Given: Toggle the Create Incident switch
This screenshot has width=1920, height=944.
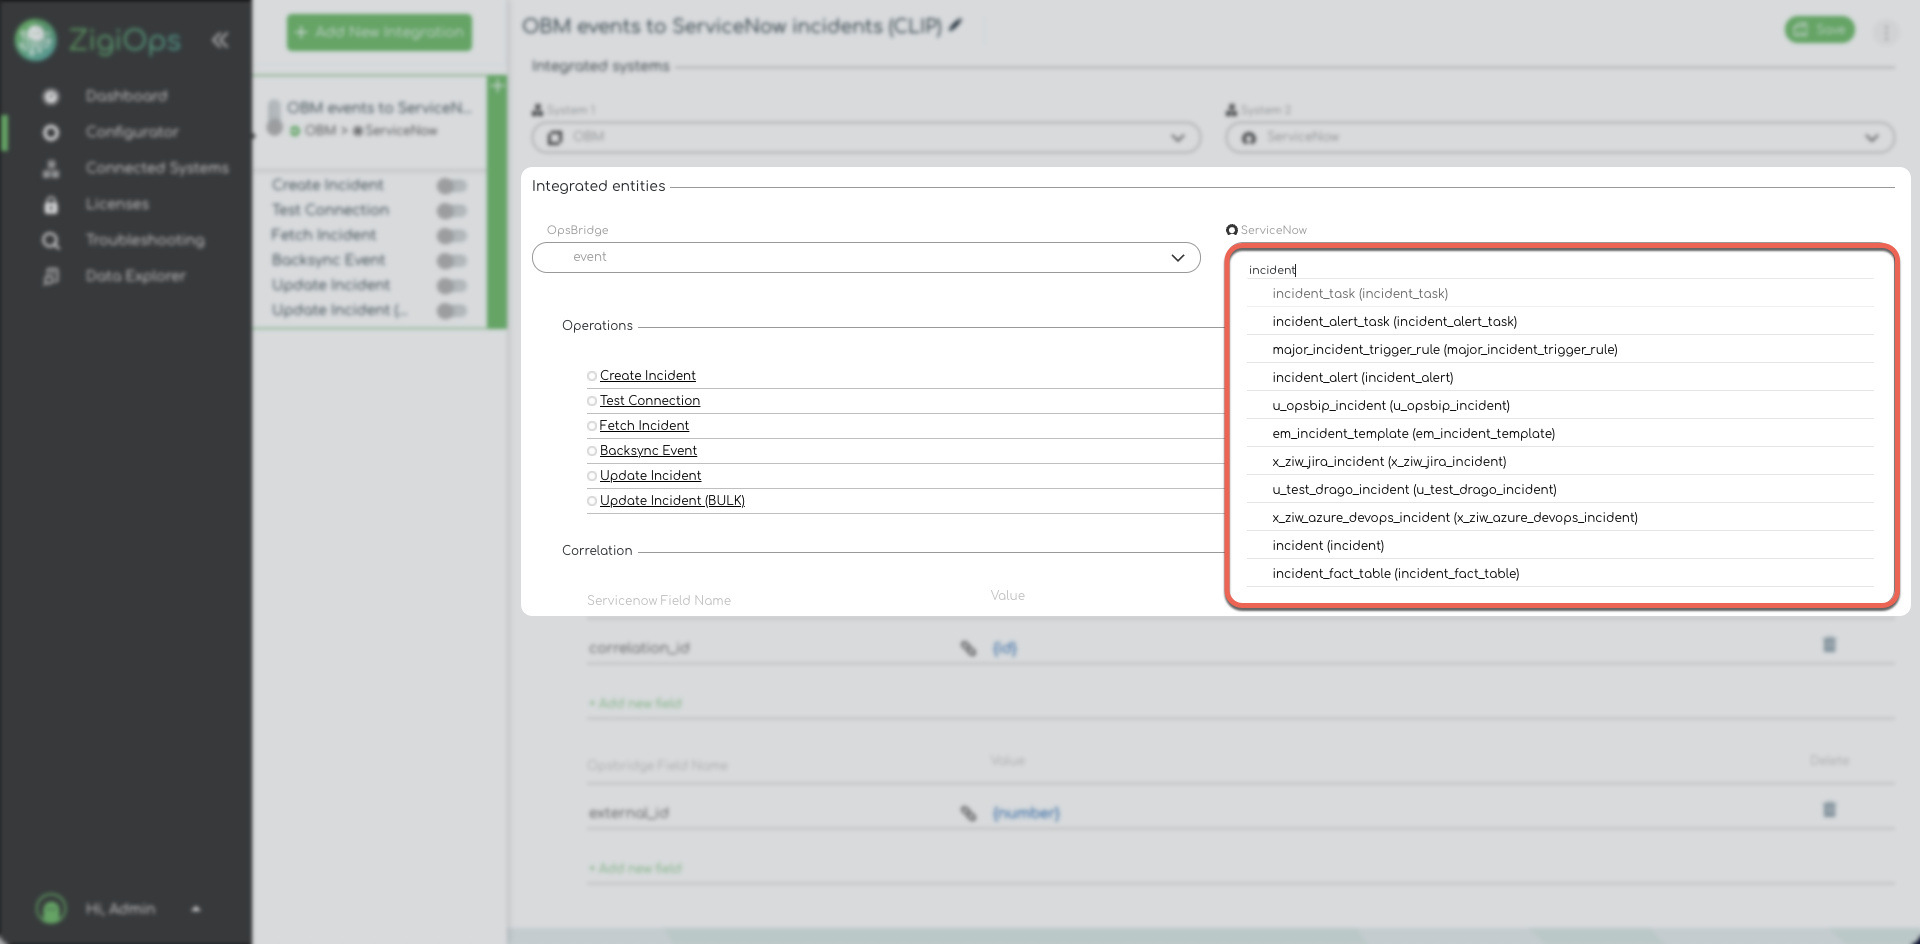Looking at the screenshot, I should click(451, 186).
